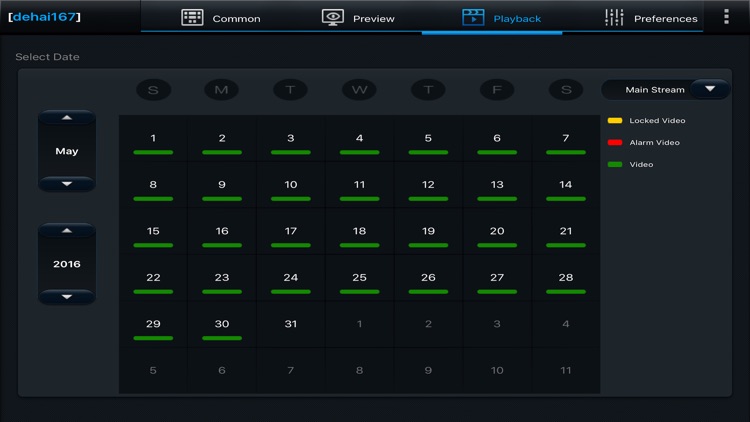Viewport: 750px width, 422px height.
Task: Click the dehai167 device name
Action: [44, 17]
